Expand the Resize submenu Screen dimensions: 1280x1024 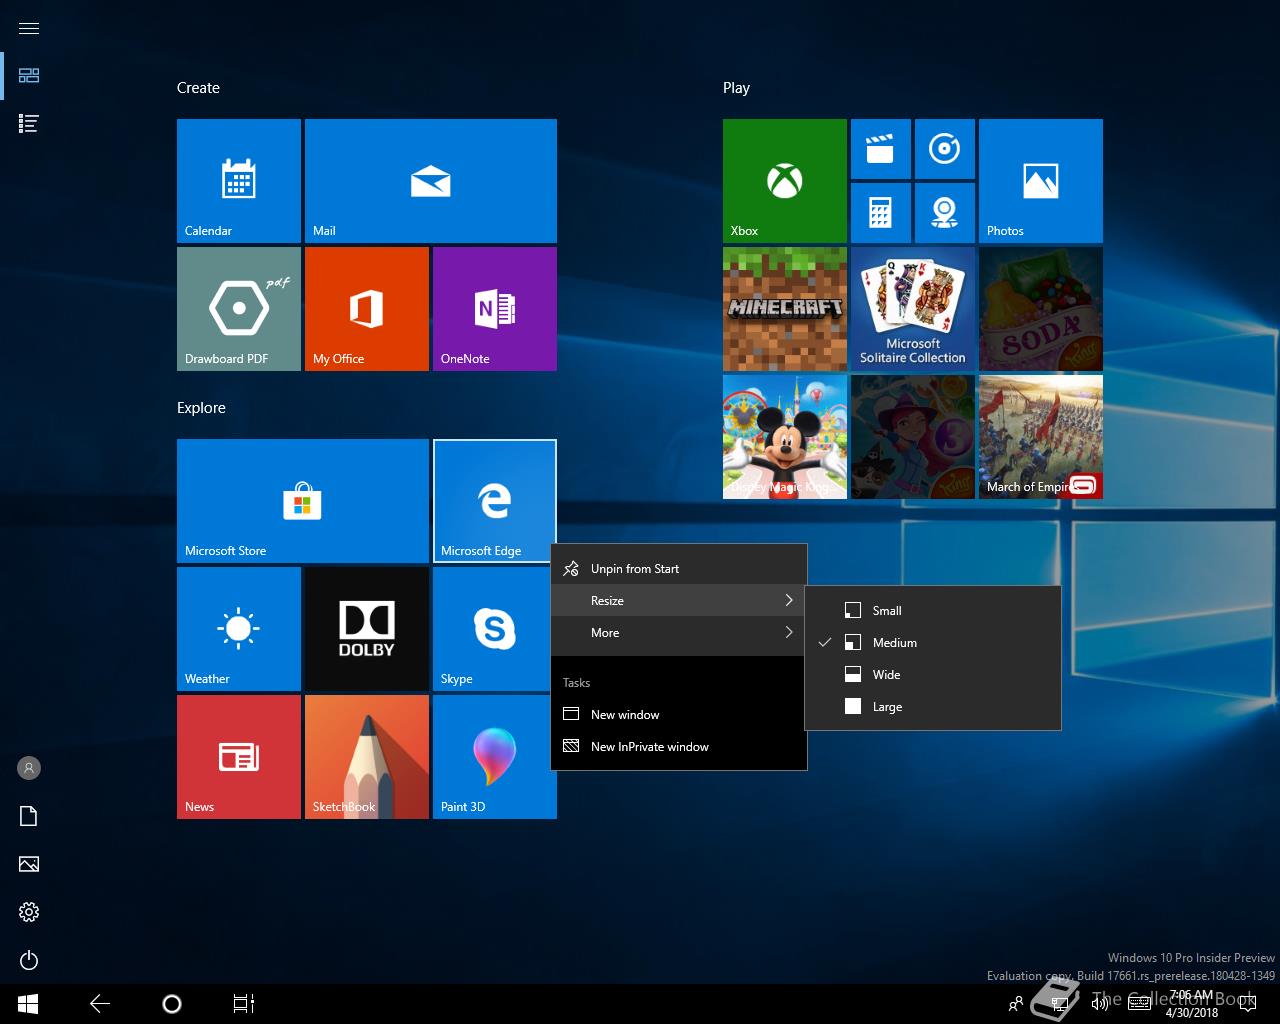coord(679,601)
